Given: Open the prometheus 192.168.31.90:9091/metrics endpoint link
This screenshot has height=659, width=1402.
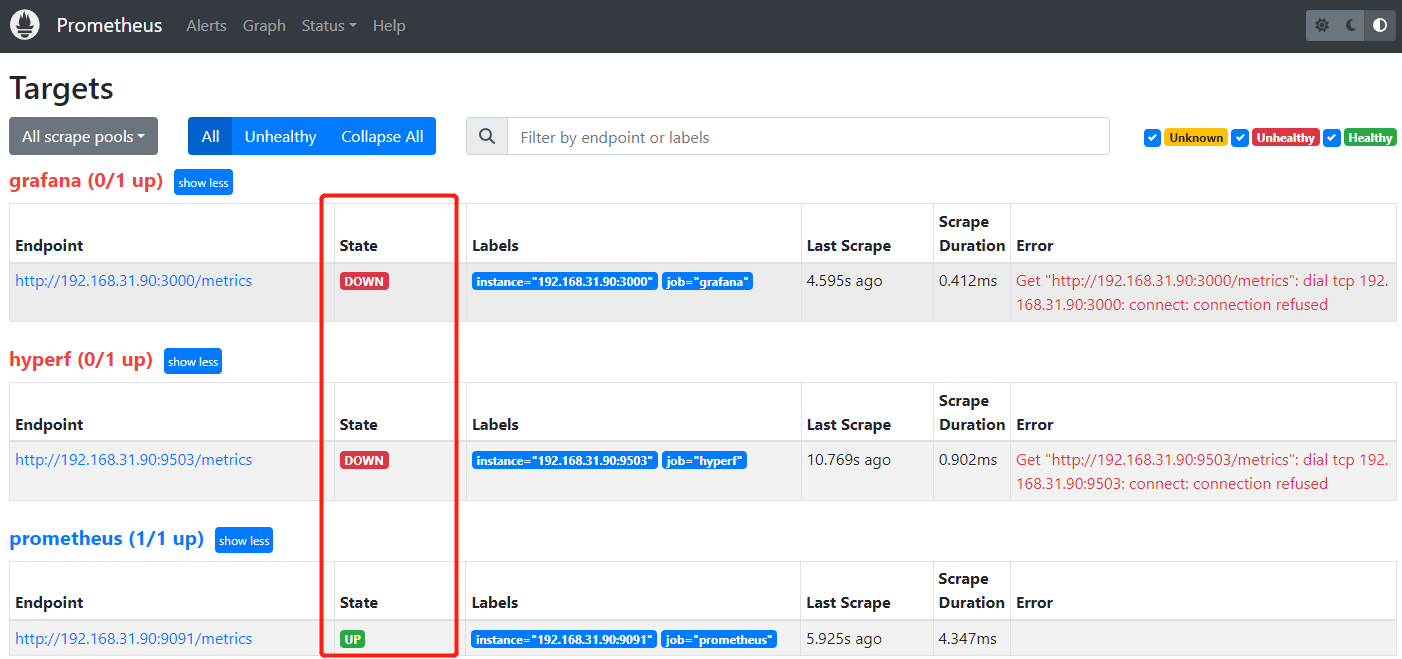Looking at the screenshot, I should (134, 639).
